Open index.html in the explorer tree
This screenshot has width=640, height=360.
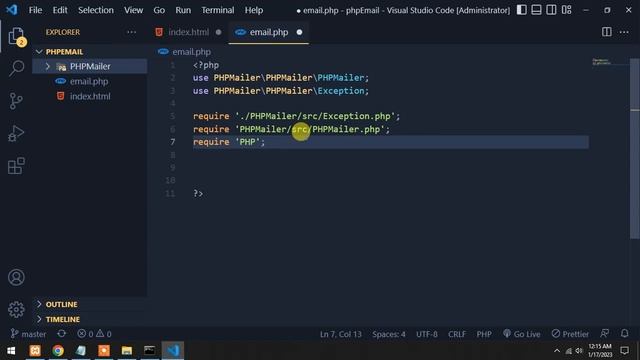(90, 96)
